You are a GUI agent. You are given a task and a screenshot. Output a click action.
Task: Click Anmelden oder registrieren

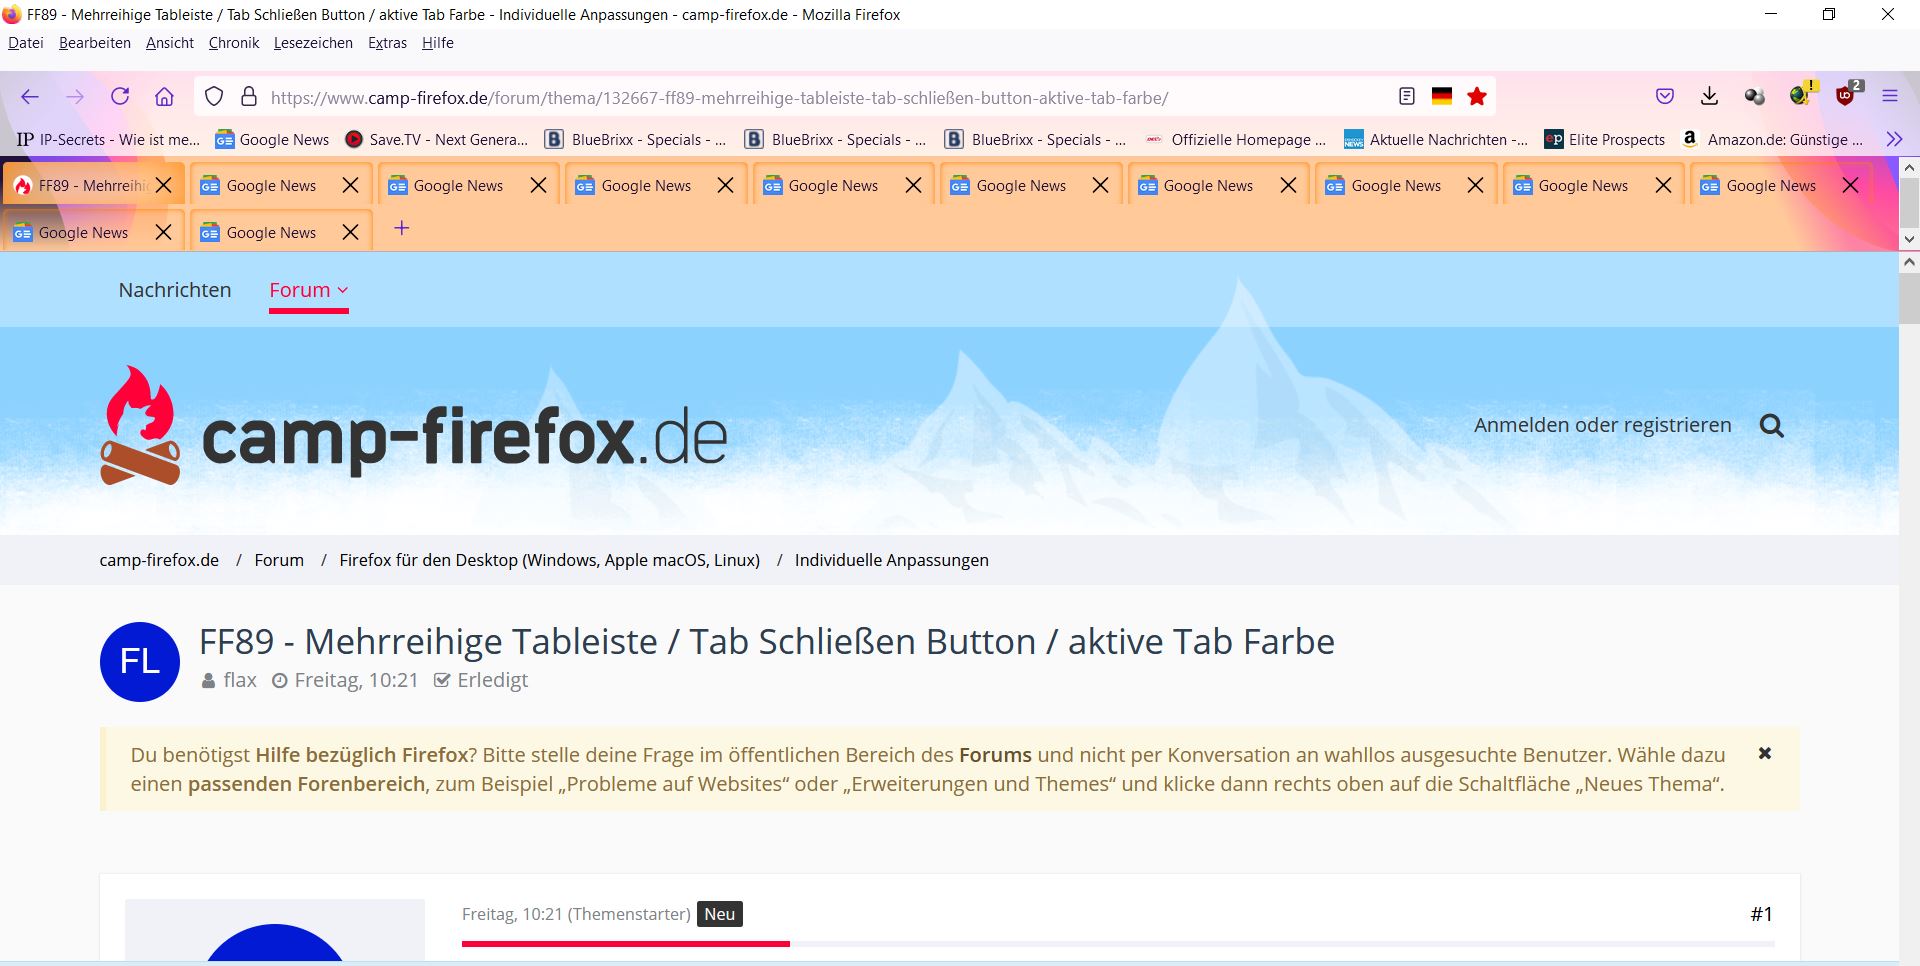[1602, 425]
